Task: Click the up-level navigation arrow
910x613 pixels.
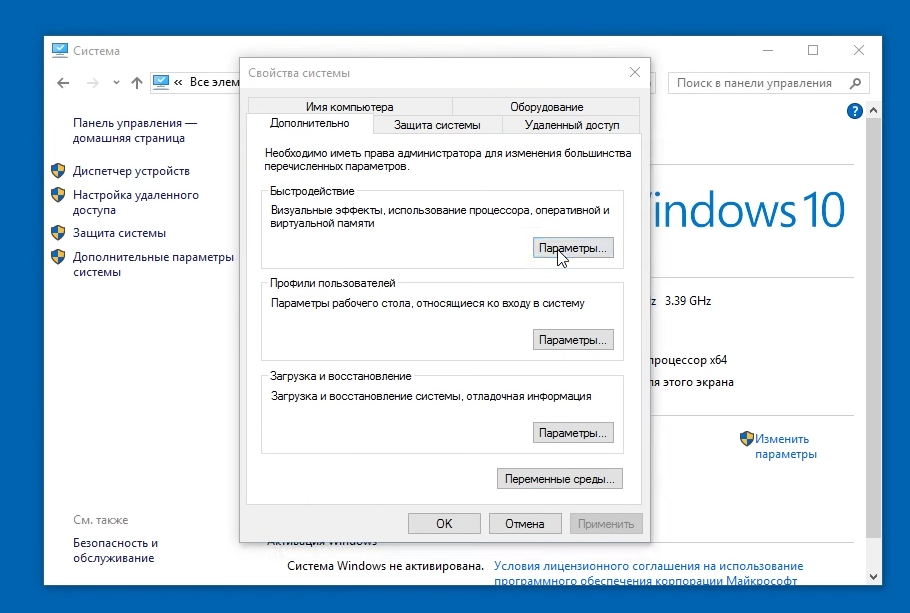Action: pyautogui.click(x=137, y=83)
